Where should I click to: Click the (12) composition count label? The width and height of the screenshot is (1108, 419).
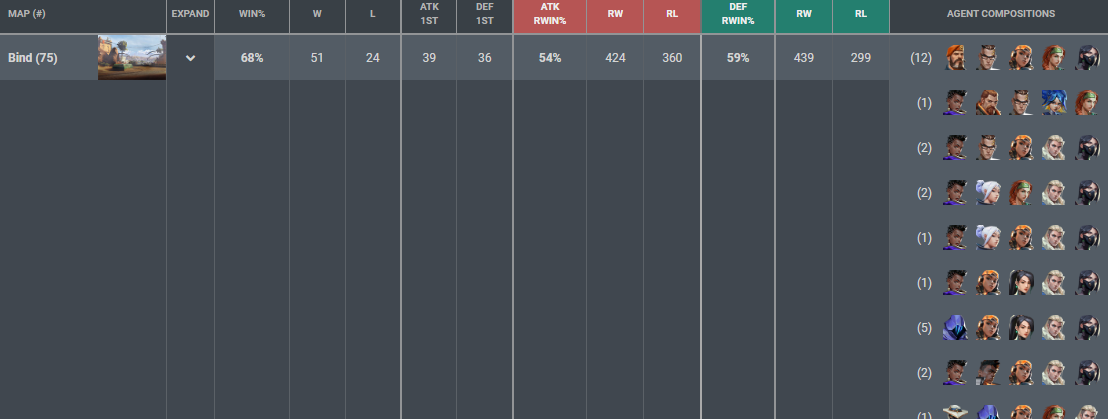pyautogui.click(x=921, y=58)
